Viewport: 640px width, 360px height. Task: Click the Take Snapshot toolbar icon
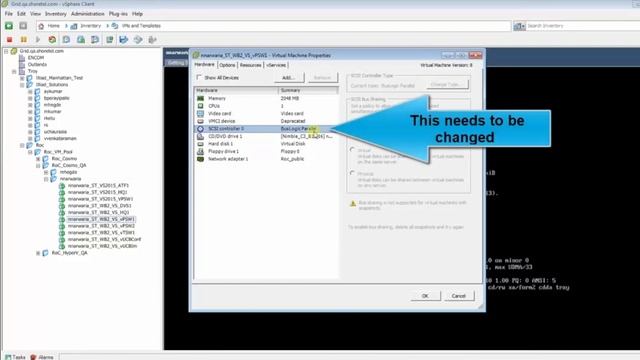point(67,40)
